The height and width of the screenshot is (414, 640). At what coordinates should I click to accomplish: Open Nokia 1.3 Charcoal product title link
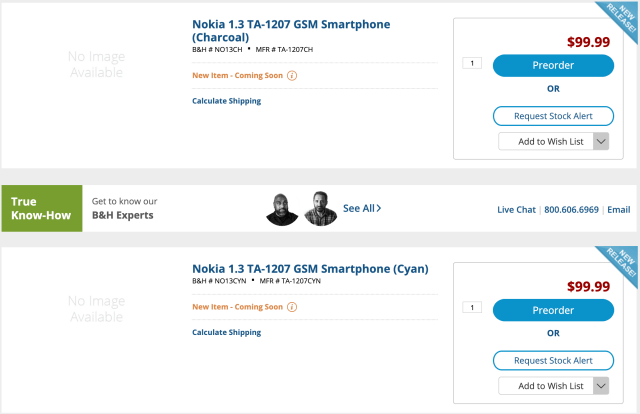pos(290,31)
